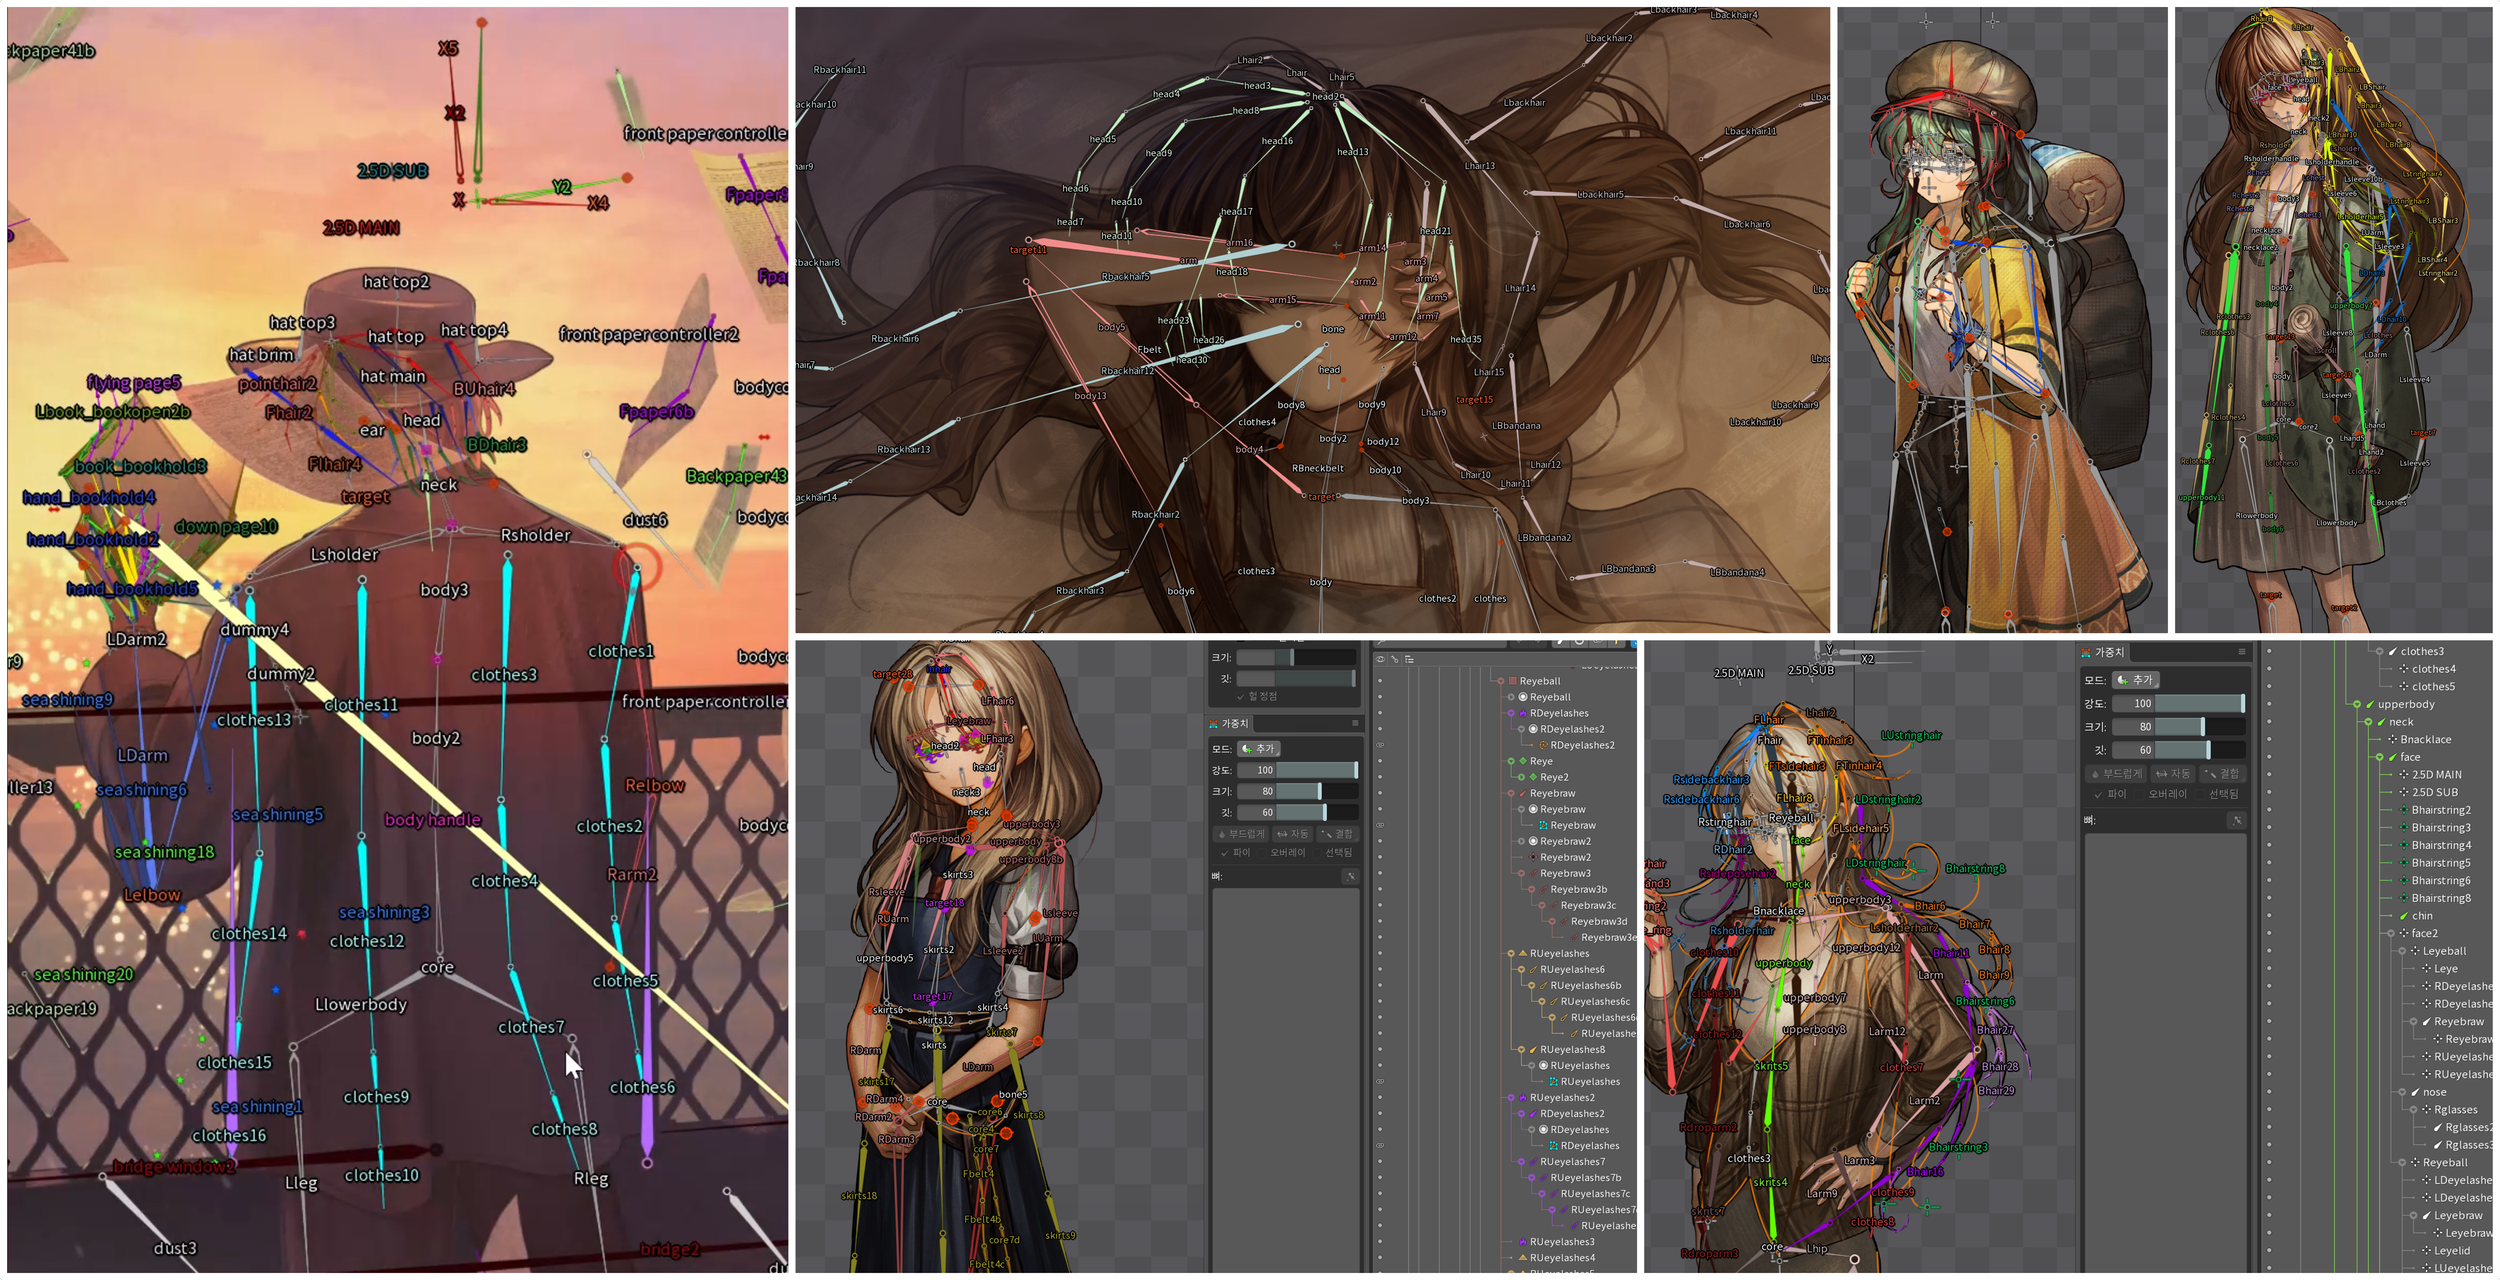Toggle the 휠 정점 checkbox
Viewport: 2500px width, 1280px height.
coord(1241,697)
